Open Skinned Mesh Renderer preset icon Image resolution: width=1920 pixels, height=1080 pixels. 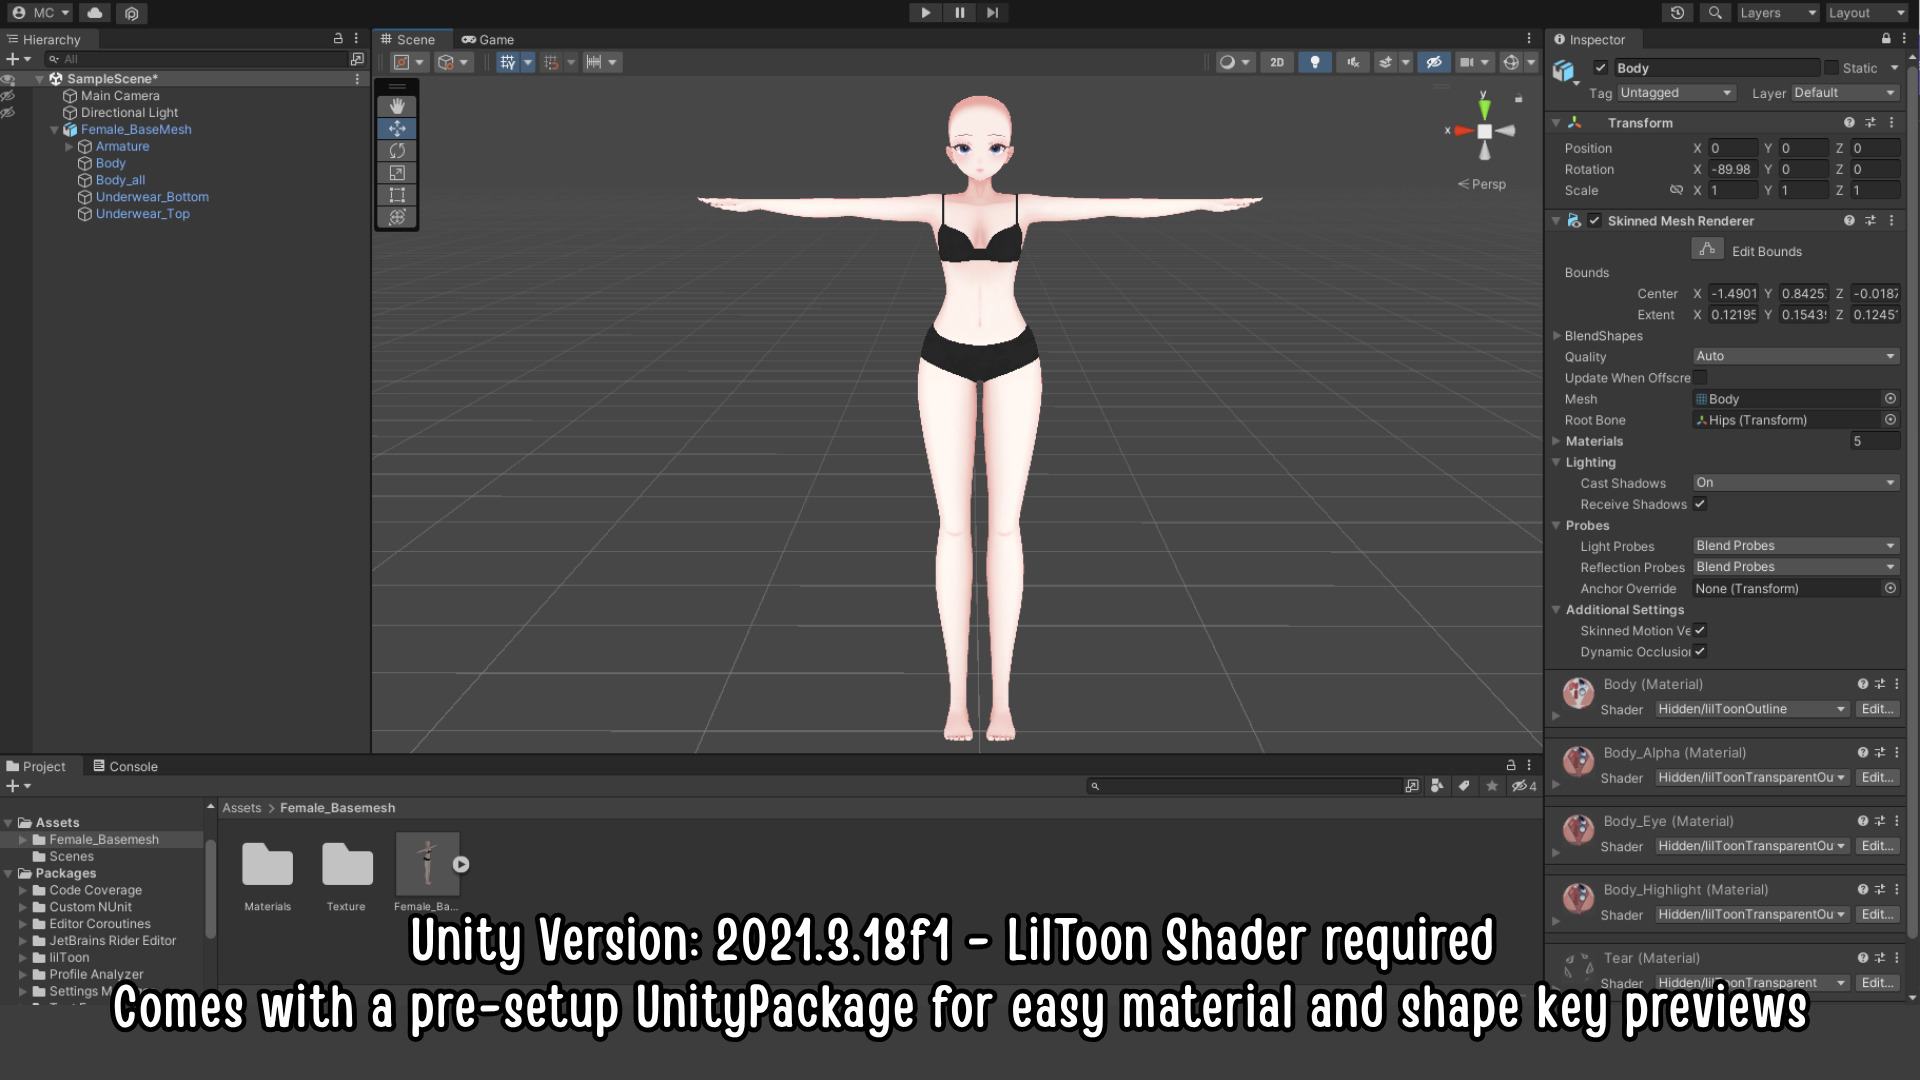[x=1870, y=221]
